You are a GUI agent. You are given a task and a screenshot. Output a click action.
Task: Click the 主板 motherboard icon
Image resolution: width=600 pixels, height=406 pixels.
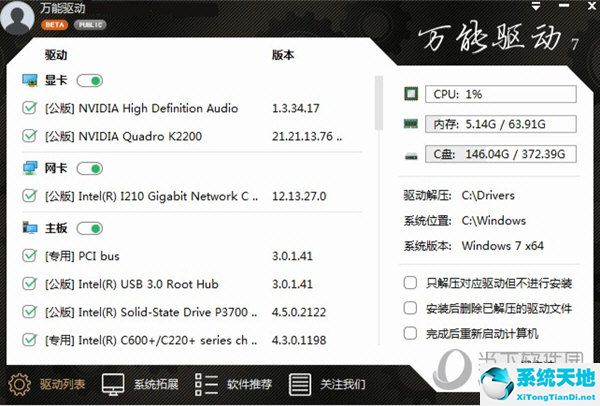pos(30,228)
